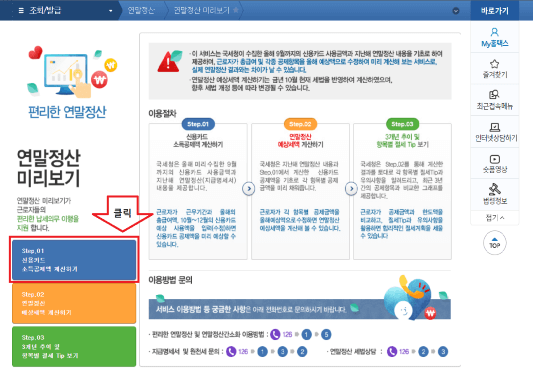Click the green 3개년 추이 및 항목별 절세 Tip title
533x372 pixels.
tap(402, 140)
